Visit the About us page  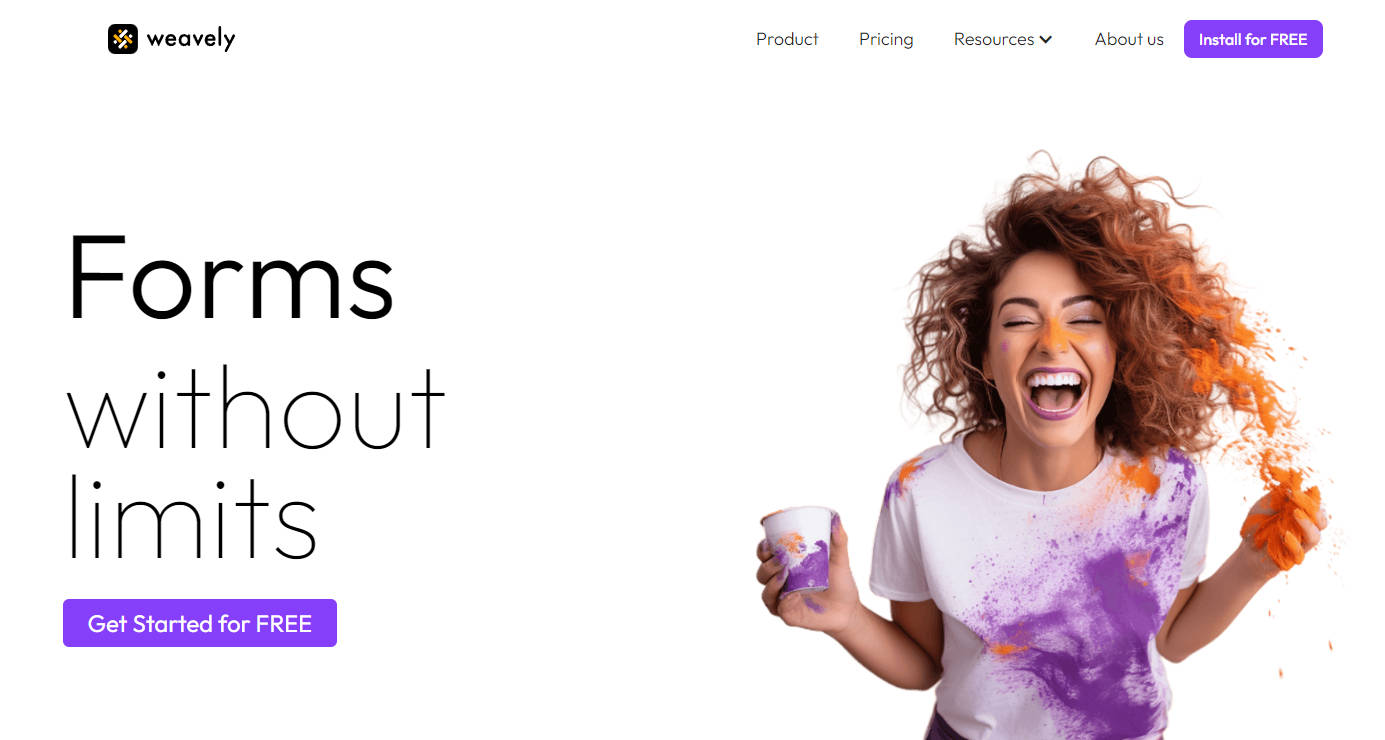tap(1129, 39)
